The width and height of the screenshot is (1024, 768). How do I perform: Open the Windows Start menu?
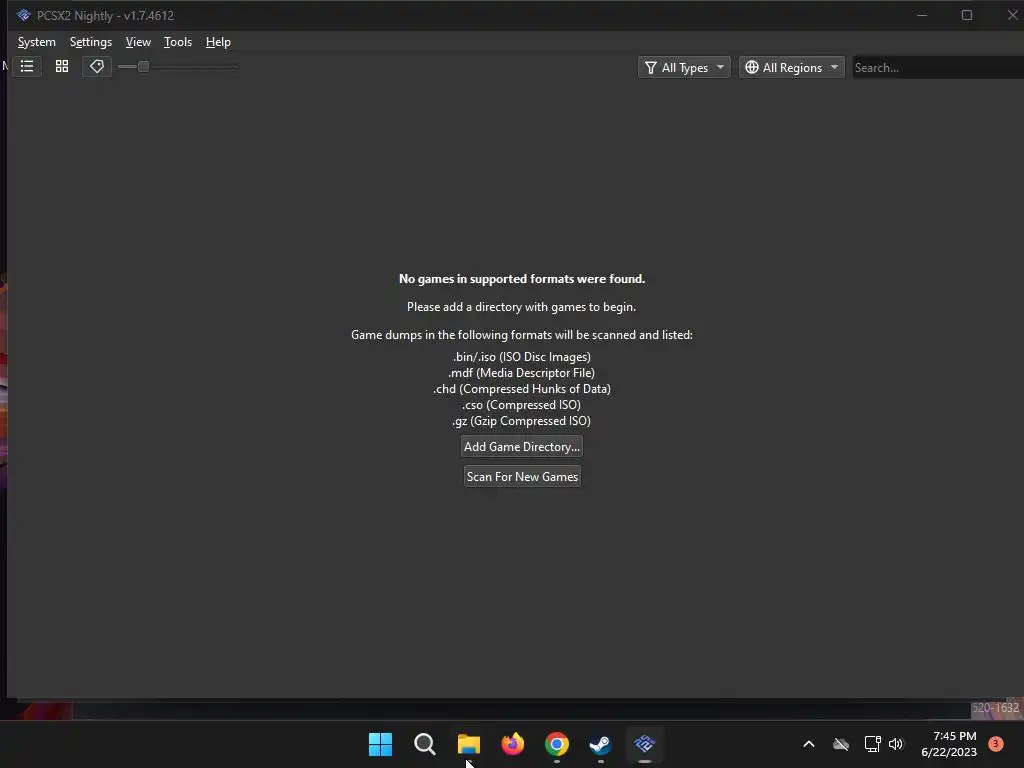tap(380, 744)
